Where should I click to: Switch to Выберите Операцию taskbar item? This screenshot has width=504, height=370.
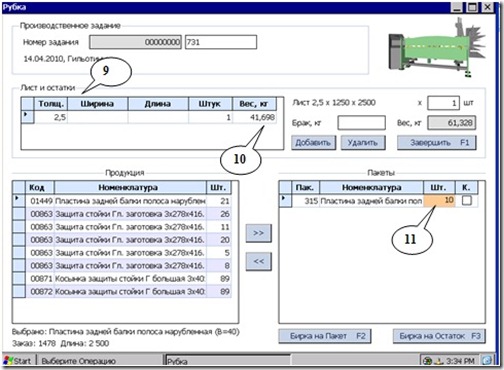[99, 361]
